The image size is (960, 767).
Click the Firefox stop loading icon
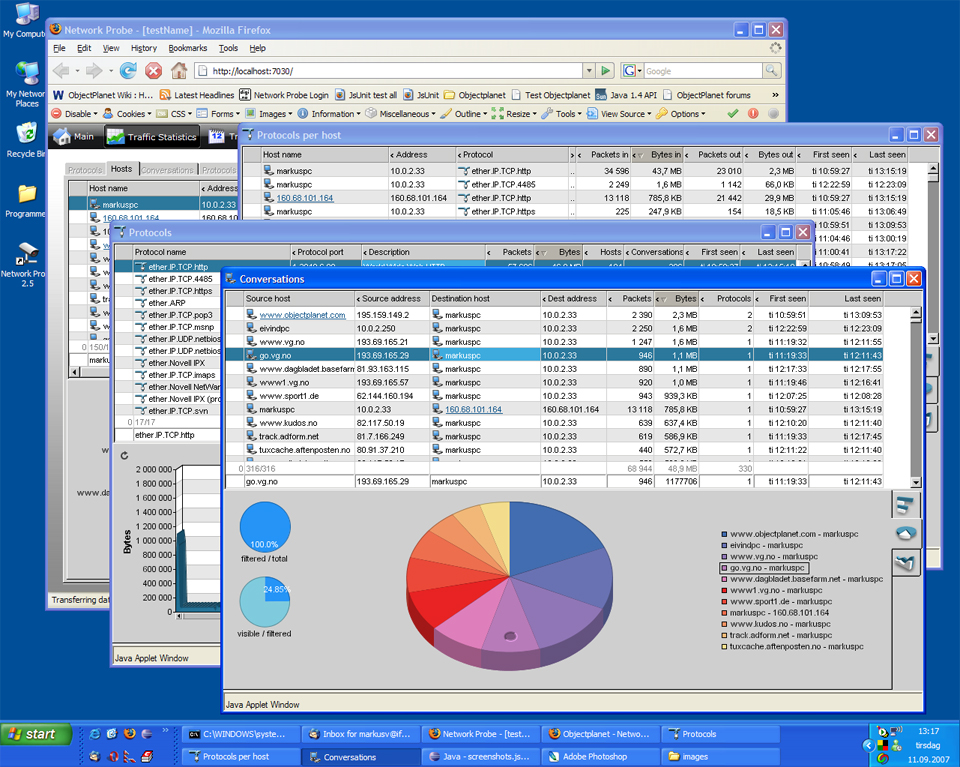tap(153, 71)
